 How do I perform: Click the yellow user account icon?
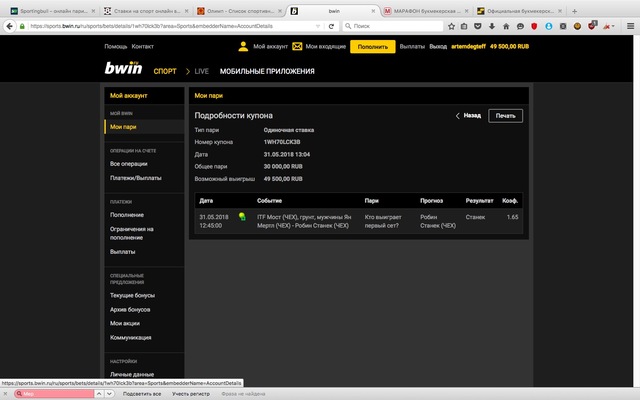[x=243, y=47]
